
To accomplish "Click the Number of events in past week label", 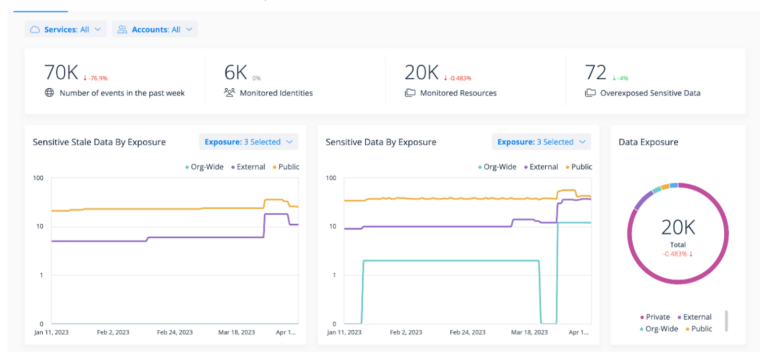I will 122,93.
